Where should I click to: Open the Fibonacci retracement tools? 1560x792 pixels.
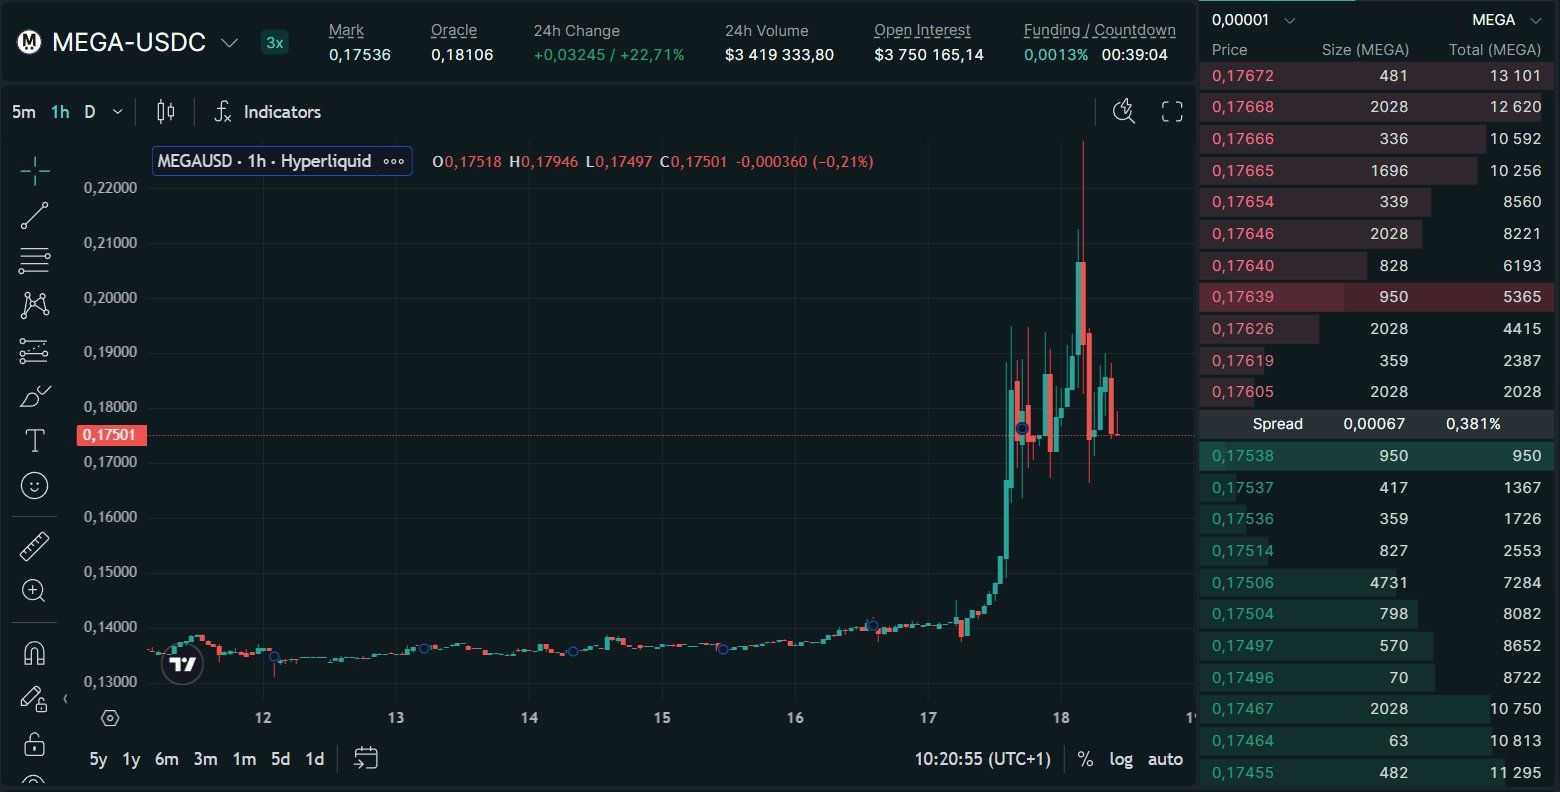click(x=35, y=260)
